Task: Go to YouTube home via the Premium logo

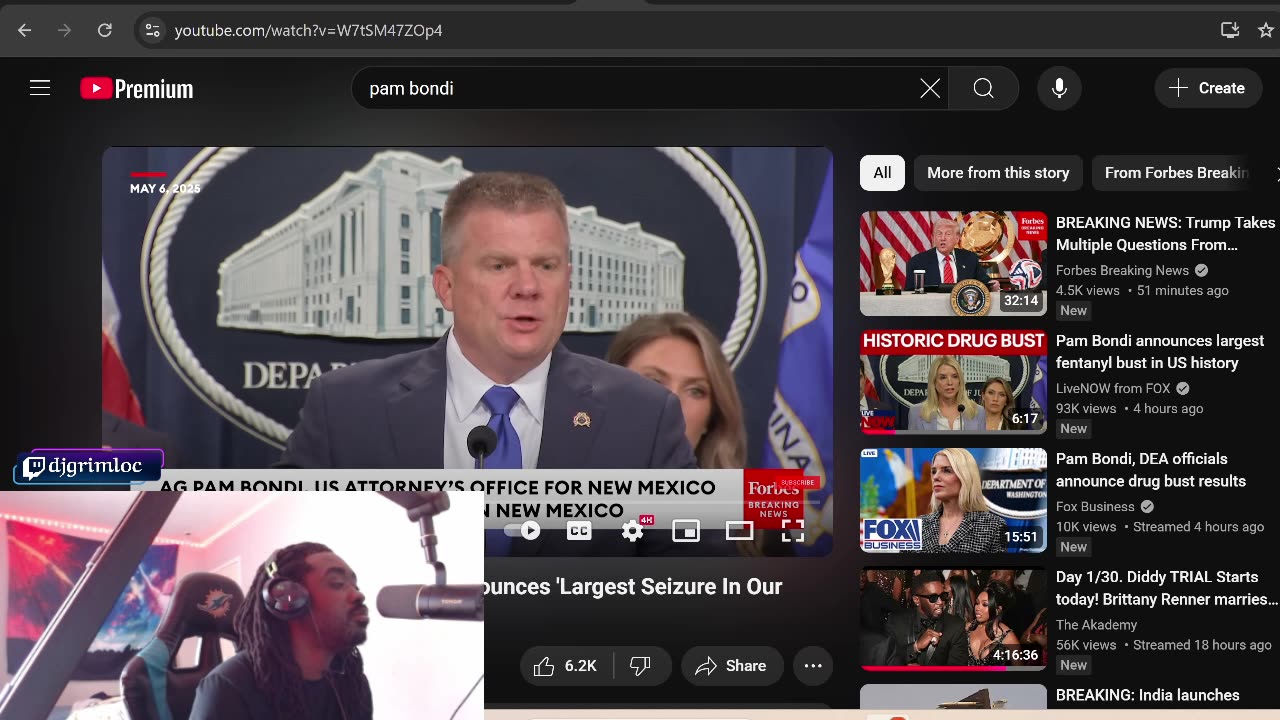Action: point(137,89)
